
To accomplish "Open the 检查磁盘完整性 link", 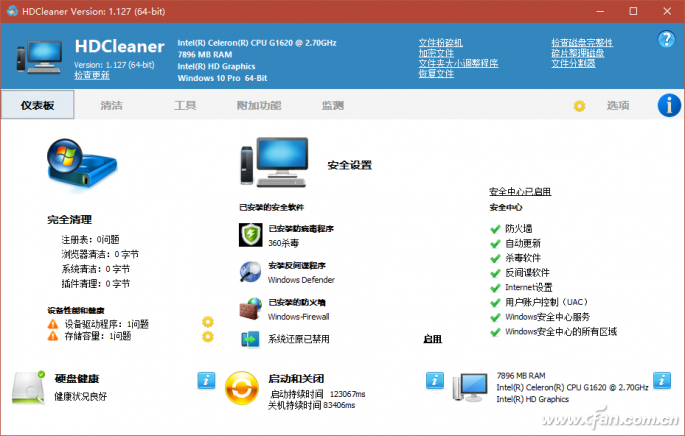I will pyautogui.click(x=582, y=43).
